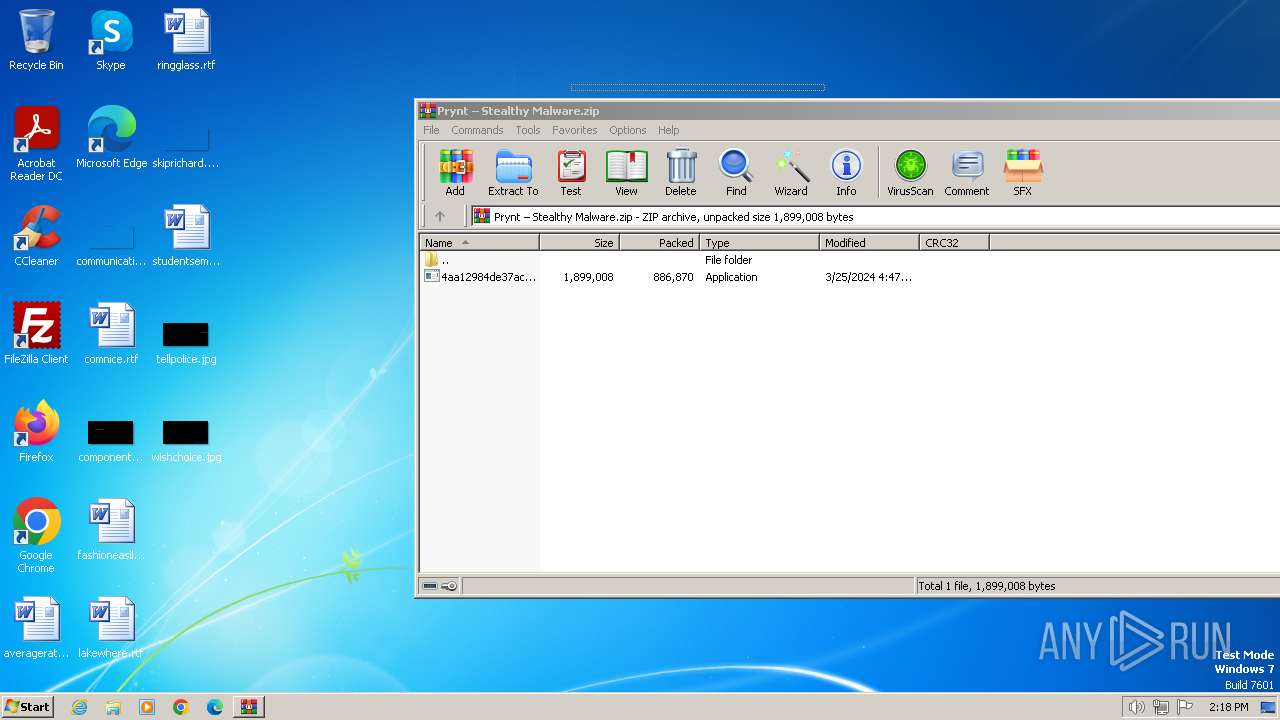Open fashioneasil... document on desktop
The image size is (1280, 720).
click(x=111, y=530)
